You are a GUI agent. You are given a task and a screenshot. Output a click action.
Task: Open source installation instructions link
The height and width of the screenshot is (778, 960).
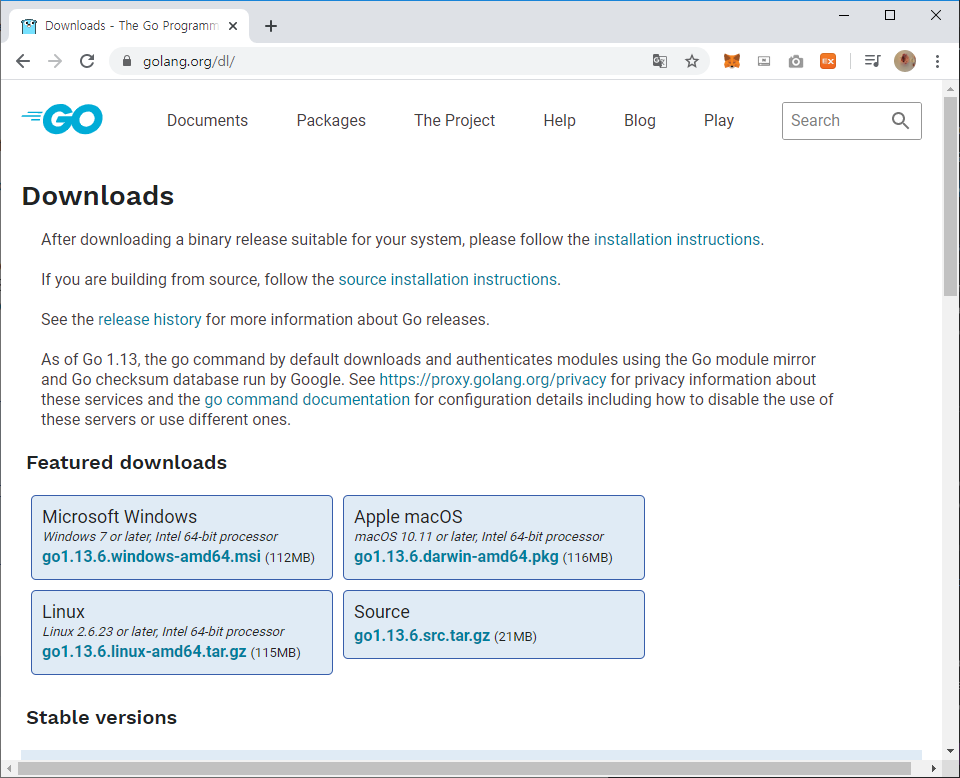click(448, 279)
